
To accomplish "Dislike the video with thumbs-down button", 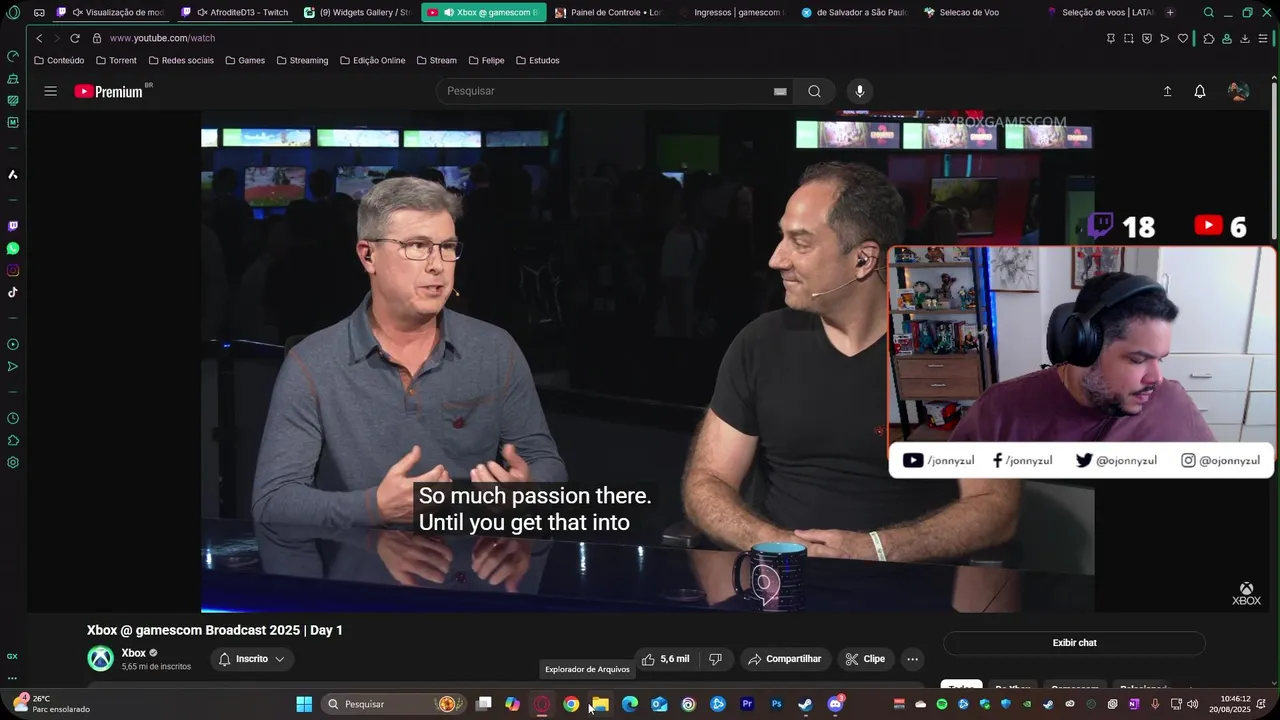I will (715, 659).
